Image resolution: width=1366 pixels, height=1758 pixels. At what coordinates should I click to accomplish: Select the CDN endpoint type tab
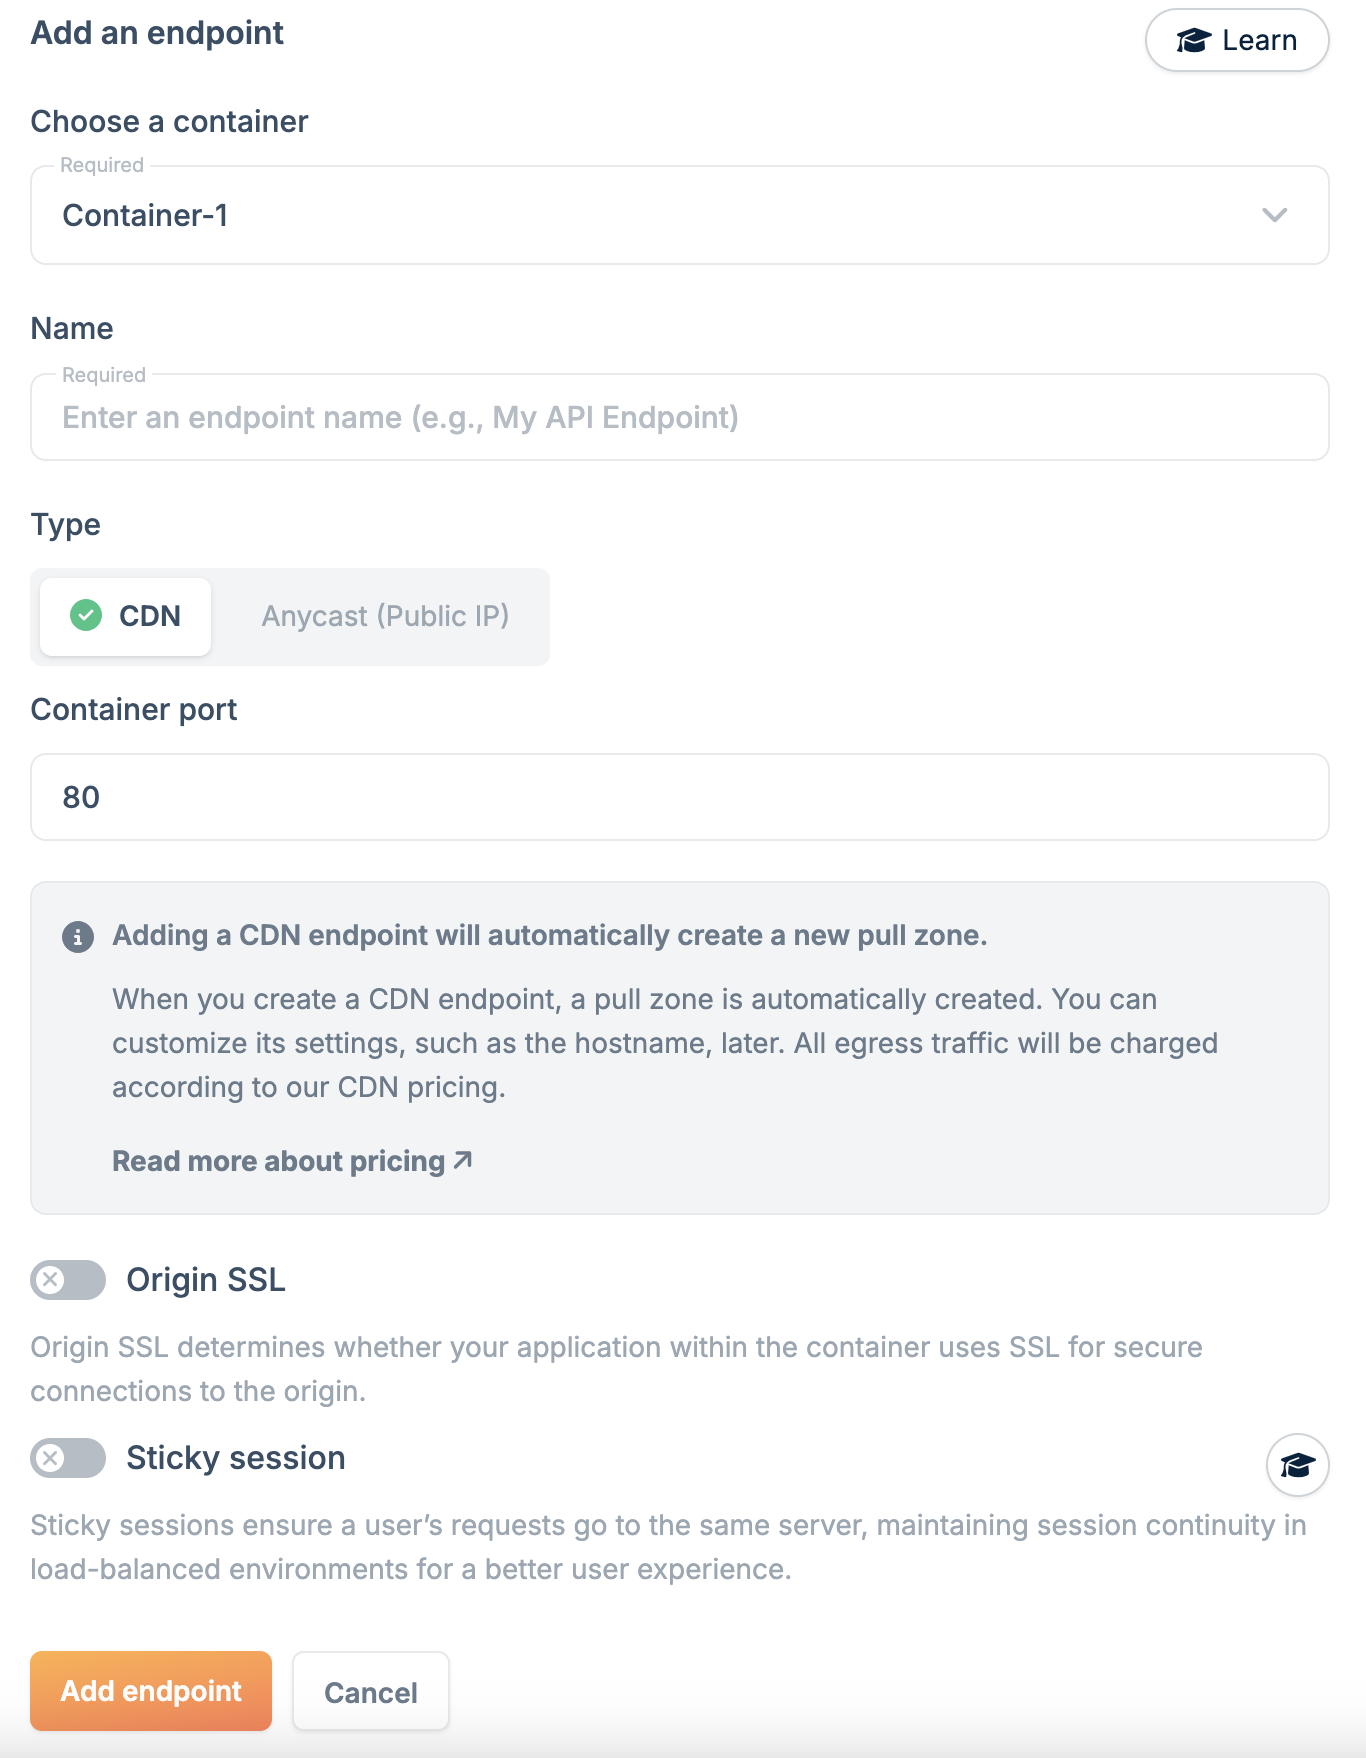pos(126,616)
